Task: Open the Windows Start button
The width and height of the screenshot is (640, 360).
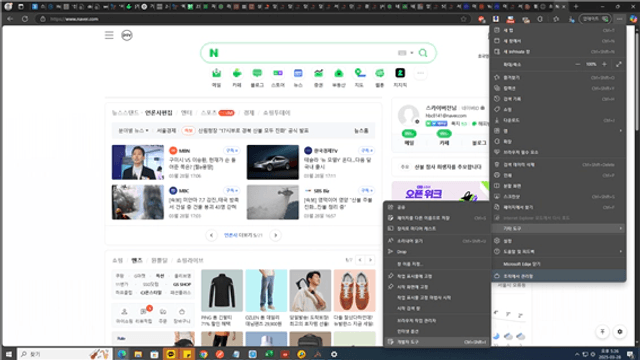Action: [x=8, y=354]
